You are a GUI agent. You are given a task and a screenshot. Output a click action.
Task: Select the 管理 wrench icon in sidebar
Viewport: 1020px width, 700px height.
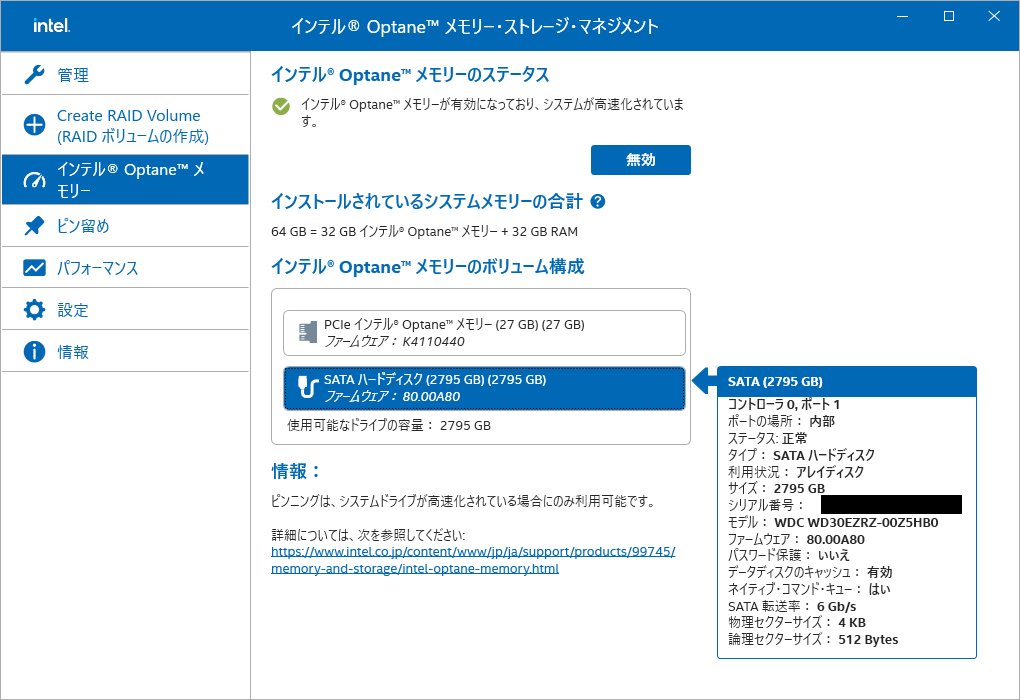pyautogui.click(x=33, y=73)
